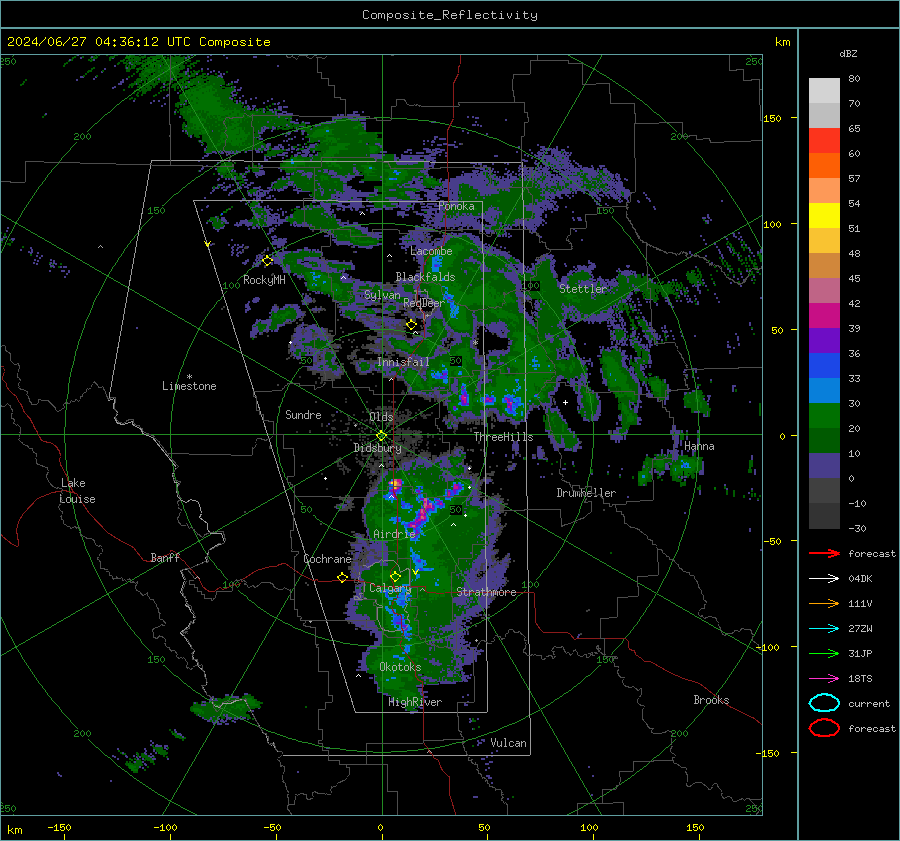
Task: Click the Stettler label
Action: pyautogui.click(x=583, y=289)
